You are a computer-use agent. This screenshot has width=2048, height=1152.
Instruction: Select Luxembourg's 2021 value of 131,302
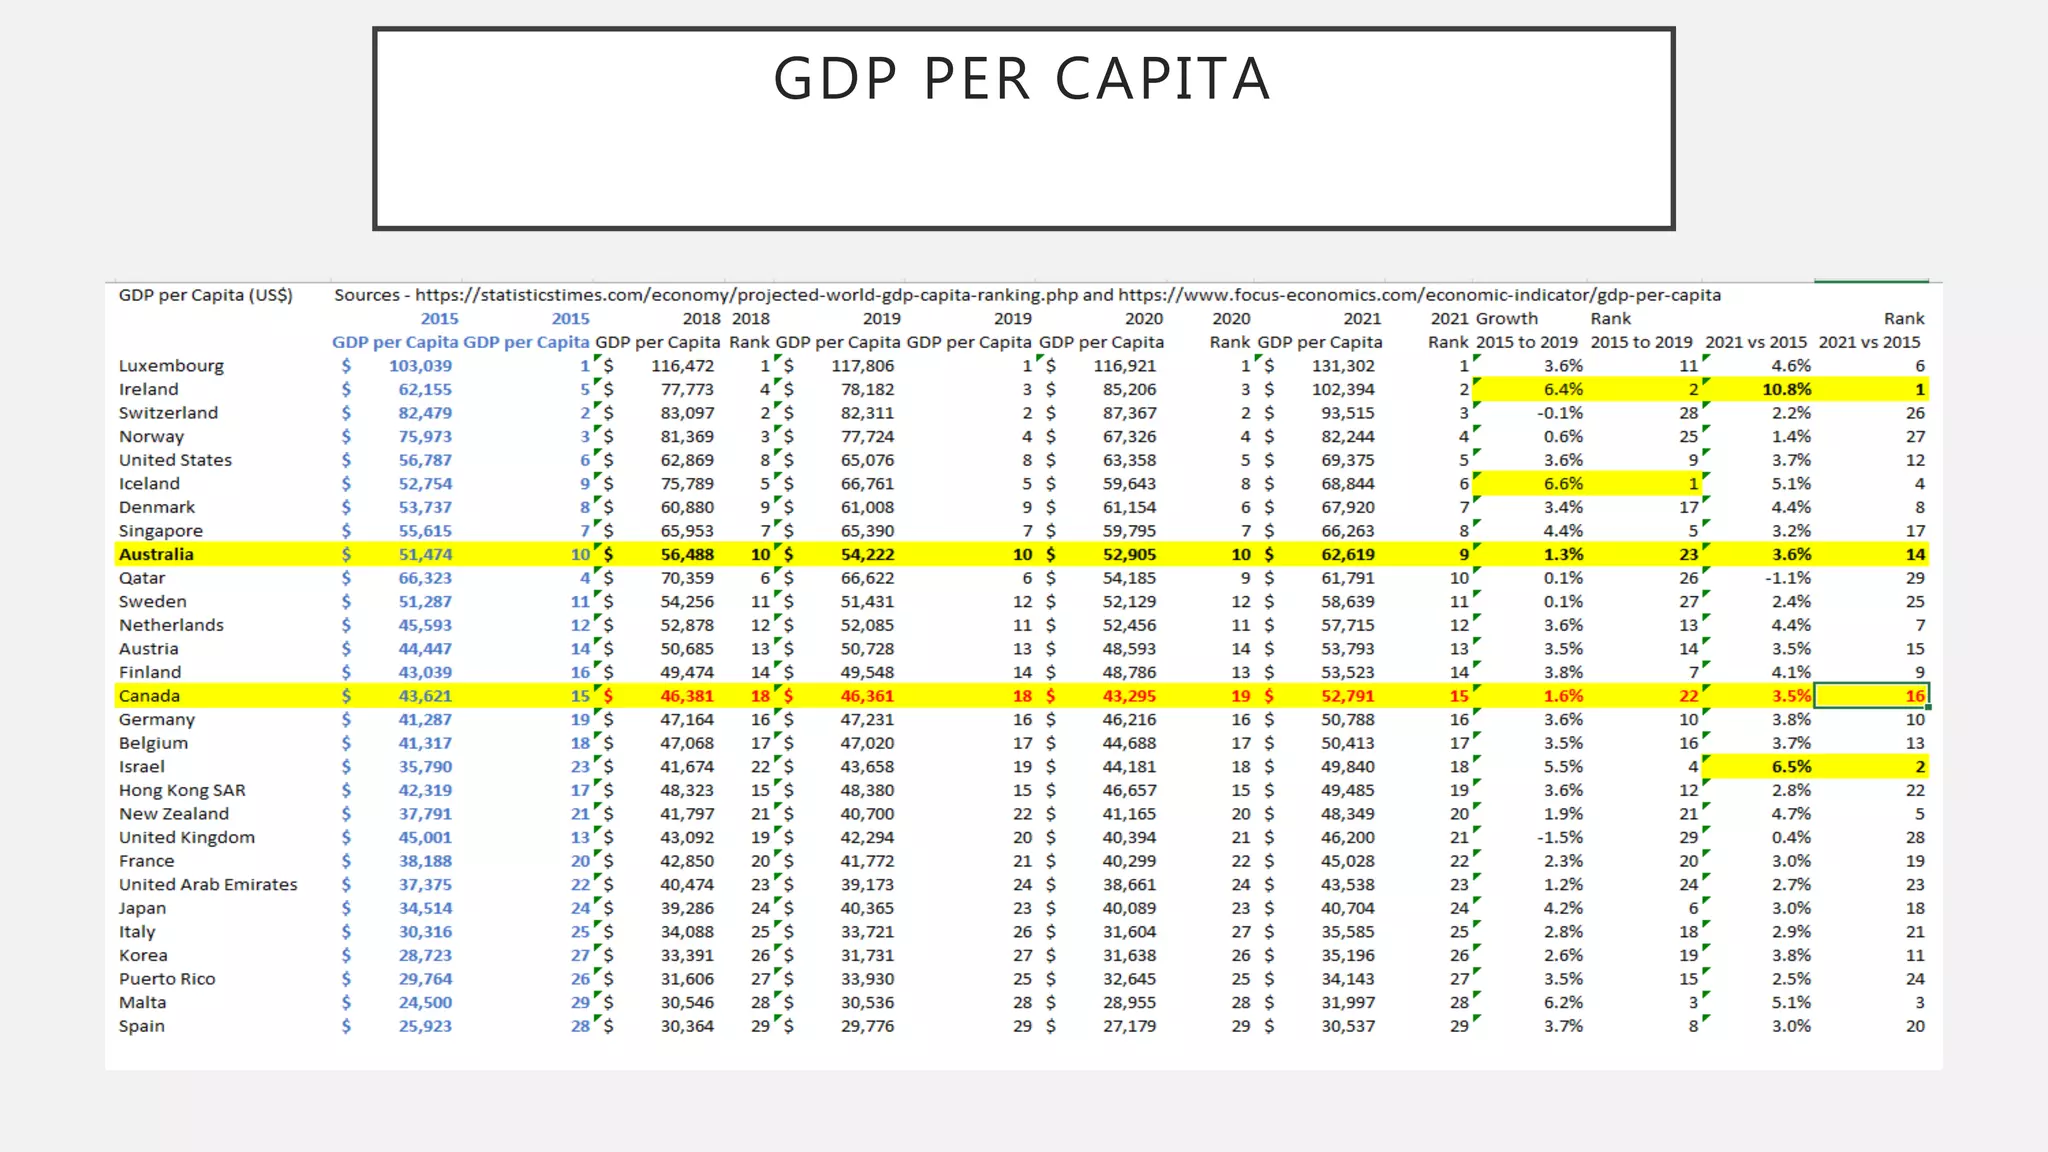1342,366
